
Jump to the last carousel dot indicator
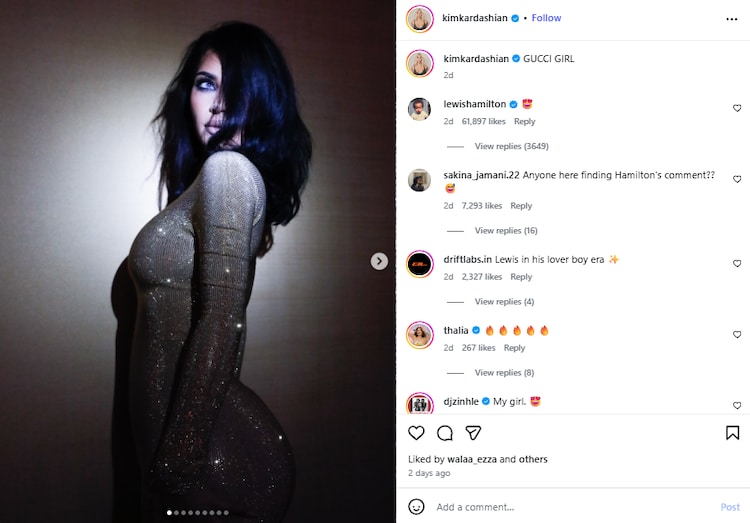[x=226, y=512]
